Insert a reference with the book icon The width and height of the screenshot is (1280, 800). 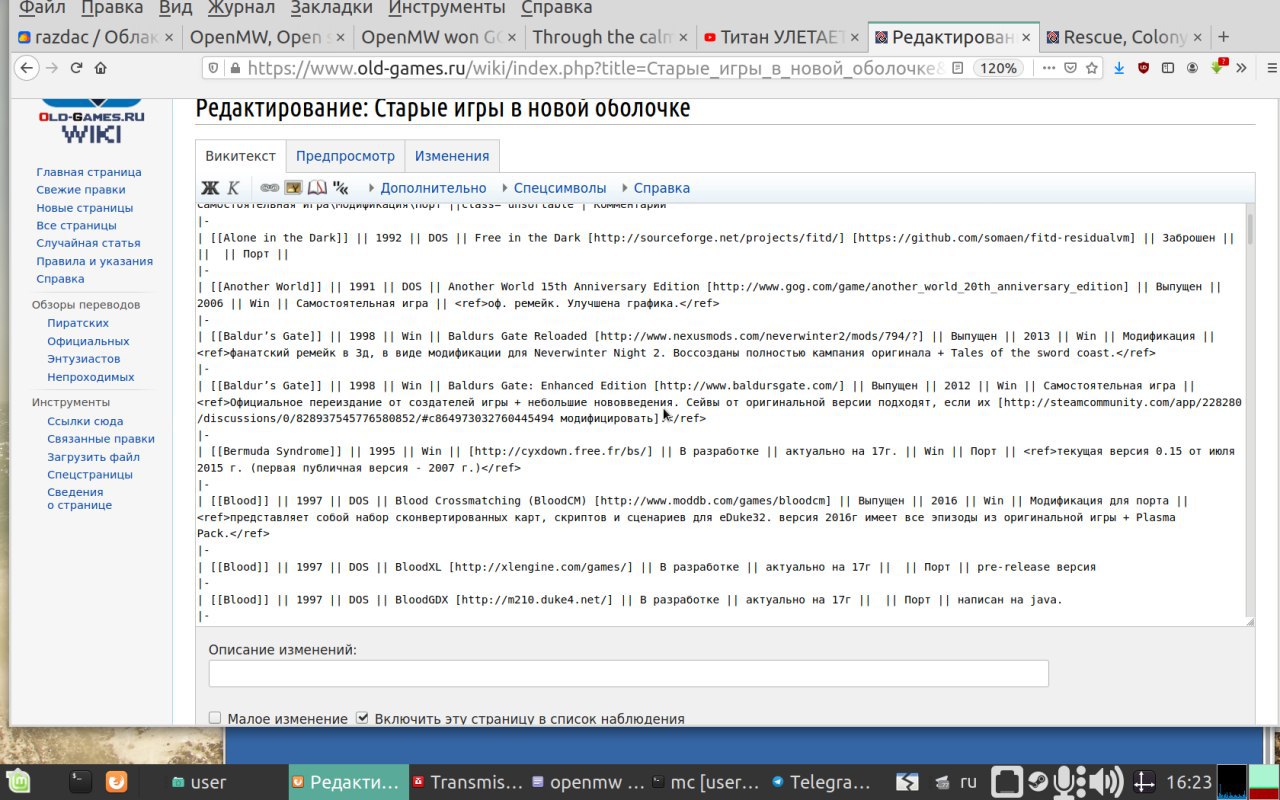[317, 188]
